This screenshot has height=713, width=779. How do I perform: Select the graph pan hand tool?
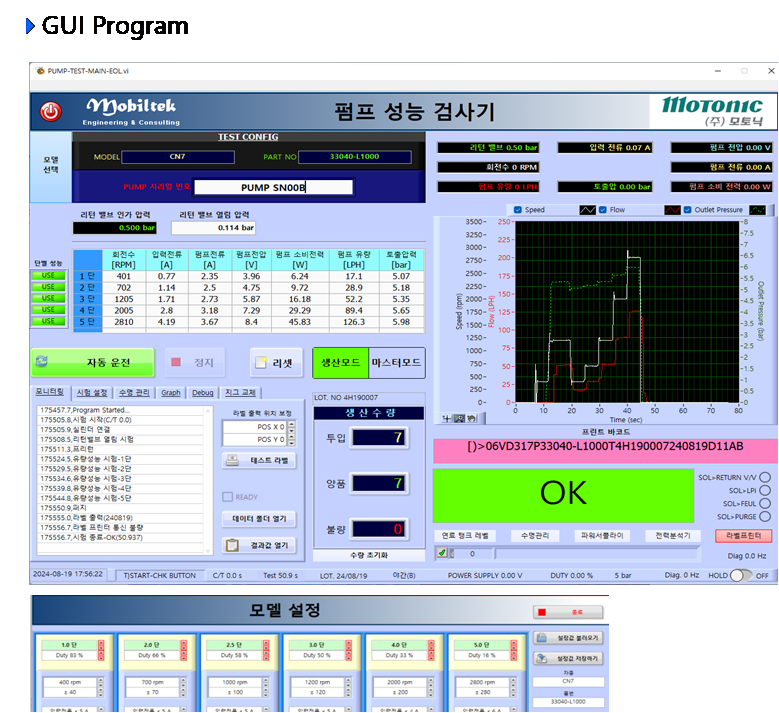pyautogui.click(x=471, y=418)
